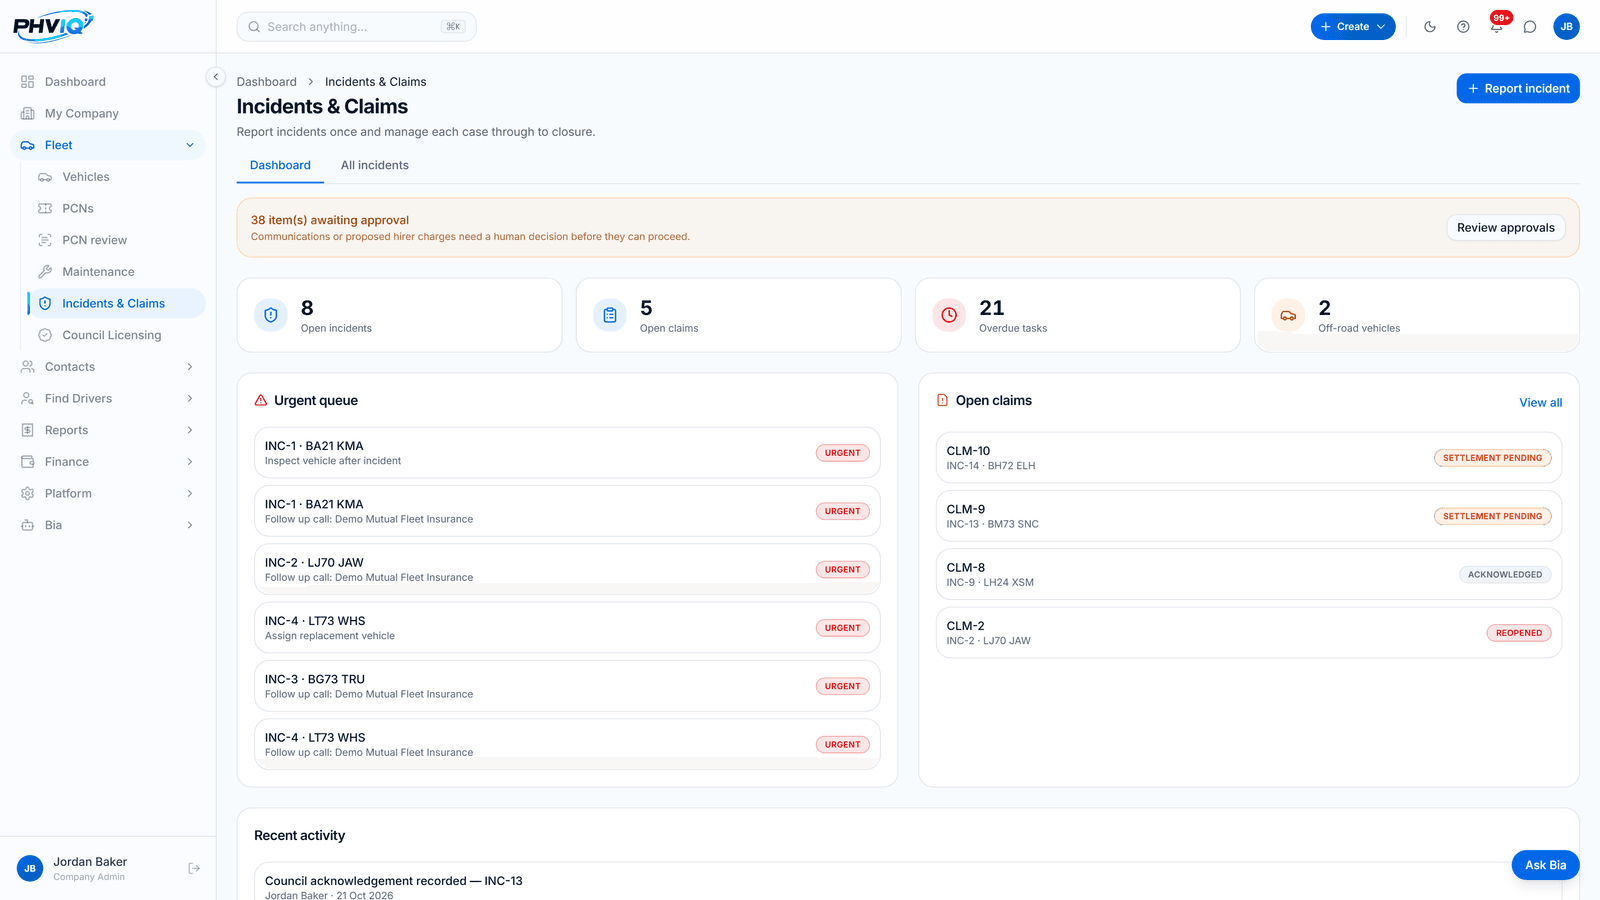Viewport: 1600px width, 900px height.
Task: Expand the Platform menu
Action: click(x=108, y=494)
